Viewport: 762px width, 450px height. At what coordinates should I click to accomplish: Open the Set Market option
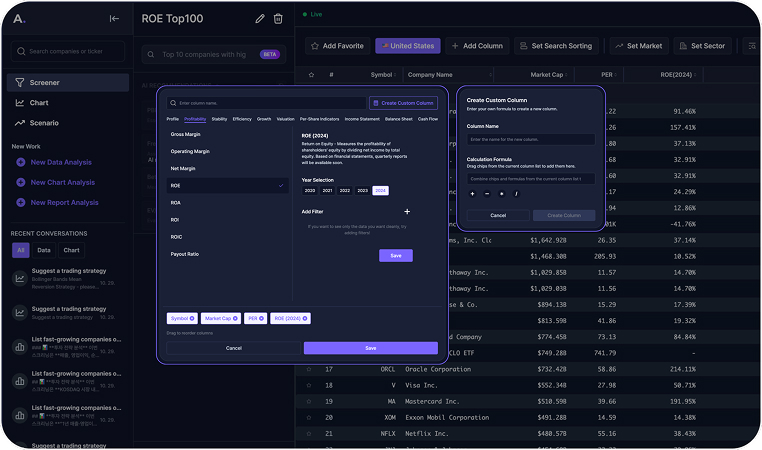639,46
